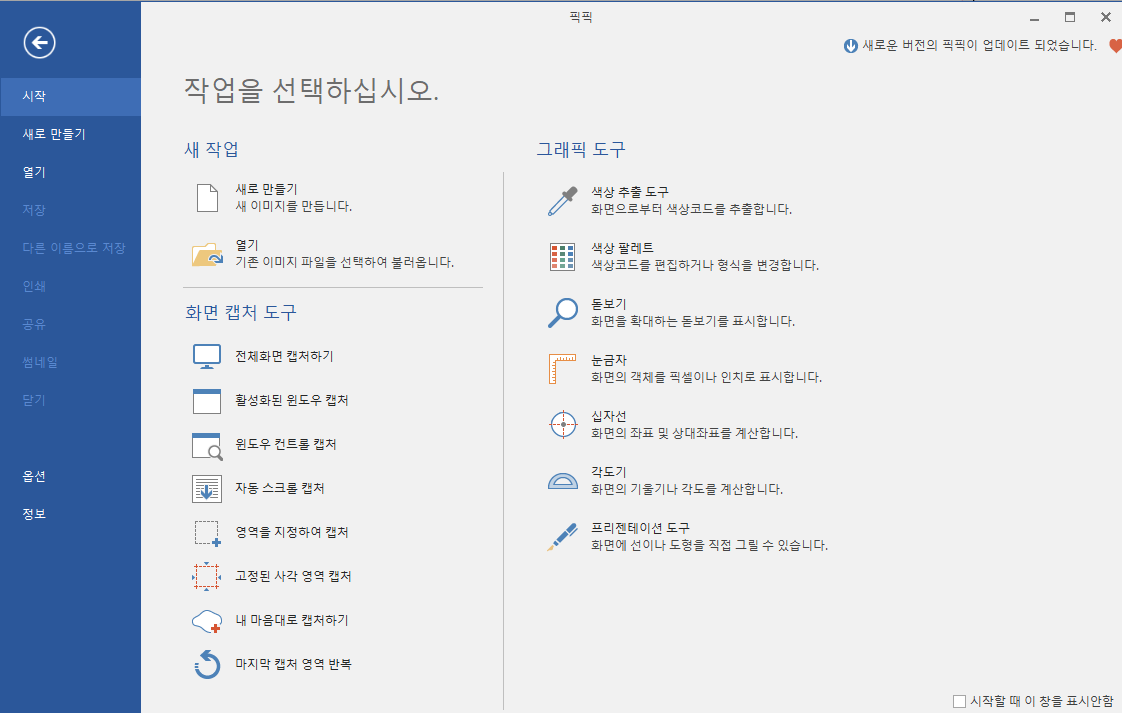The height and width of the screenshot is (713, 1122).
Task: Click the 윈도우 컨트롤 캡처 label
Action: click(286, 445)
